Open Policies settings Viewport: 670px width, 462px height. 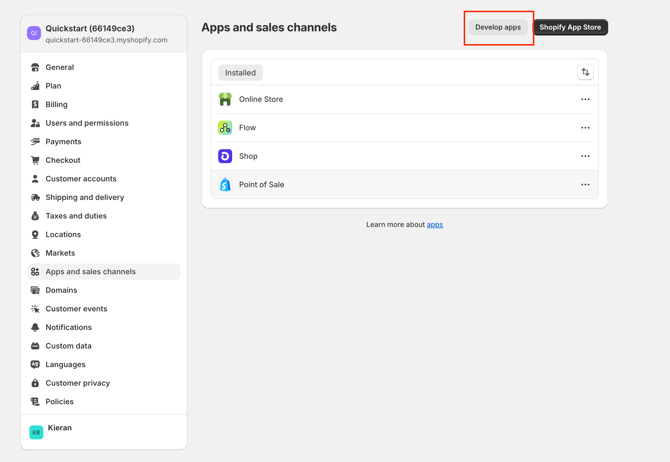click(104, 402)
